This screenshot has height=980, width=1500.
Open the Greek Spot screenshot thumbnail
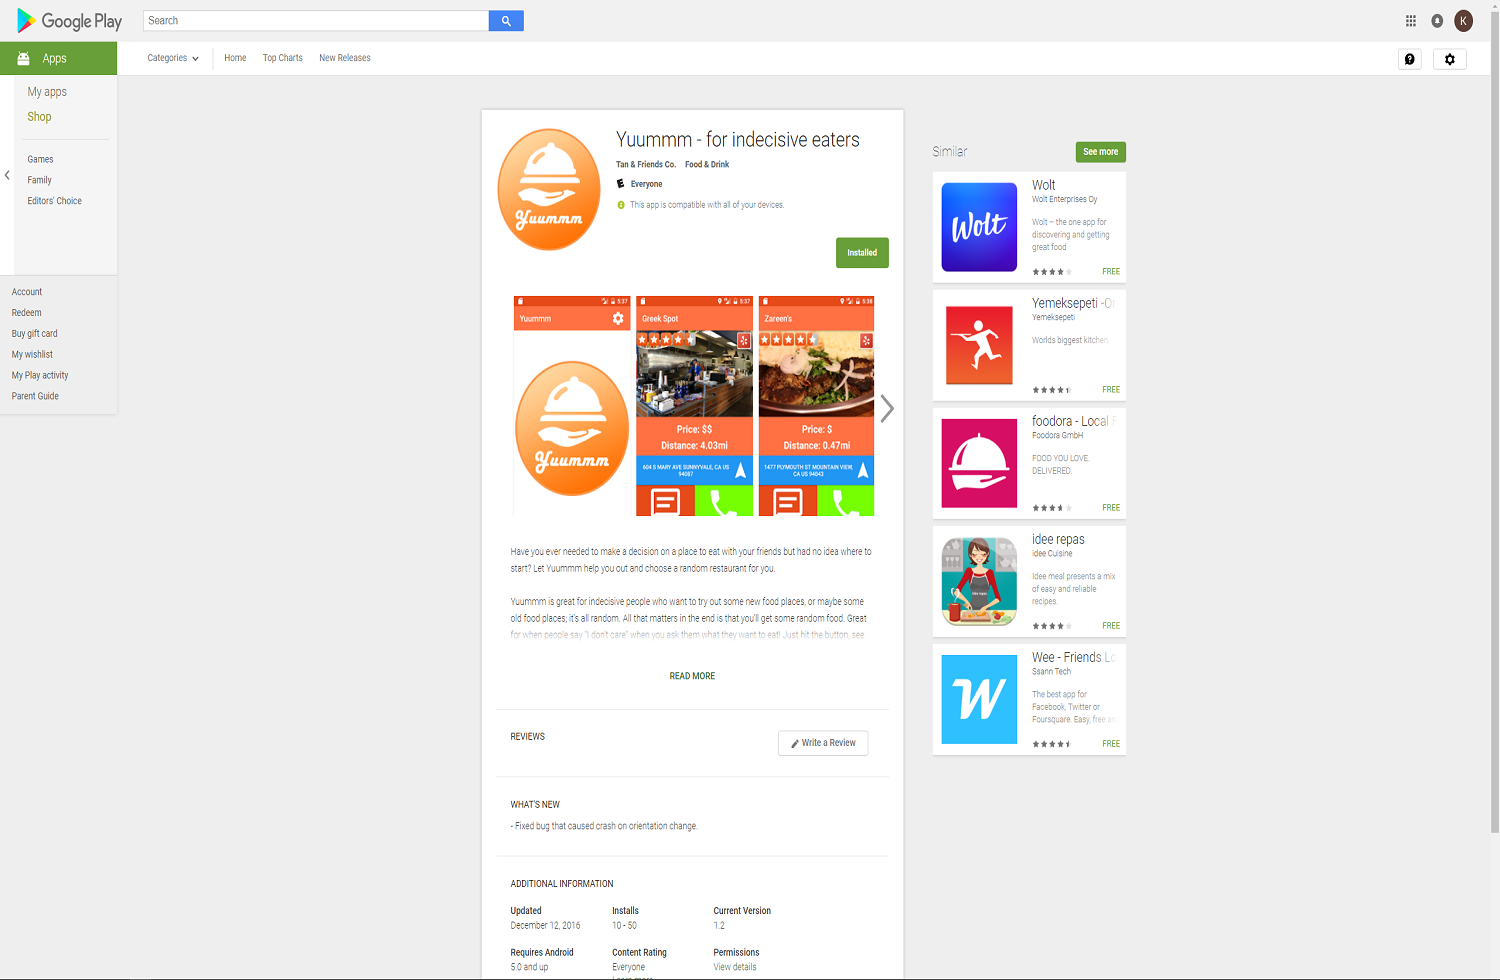pos(694,406)
